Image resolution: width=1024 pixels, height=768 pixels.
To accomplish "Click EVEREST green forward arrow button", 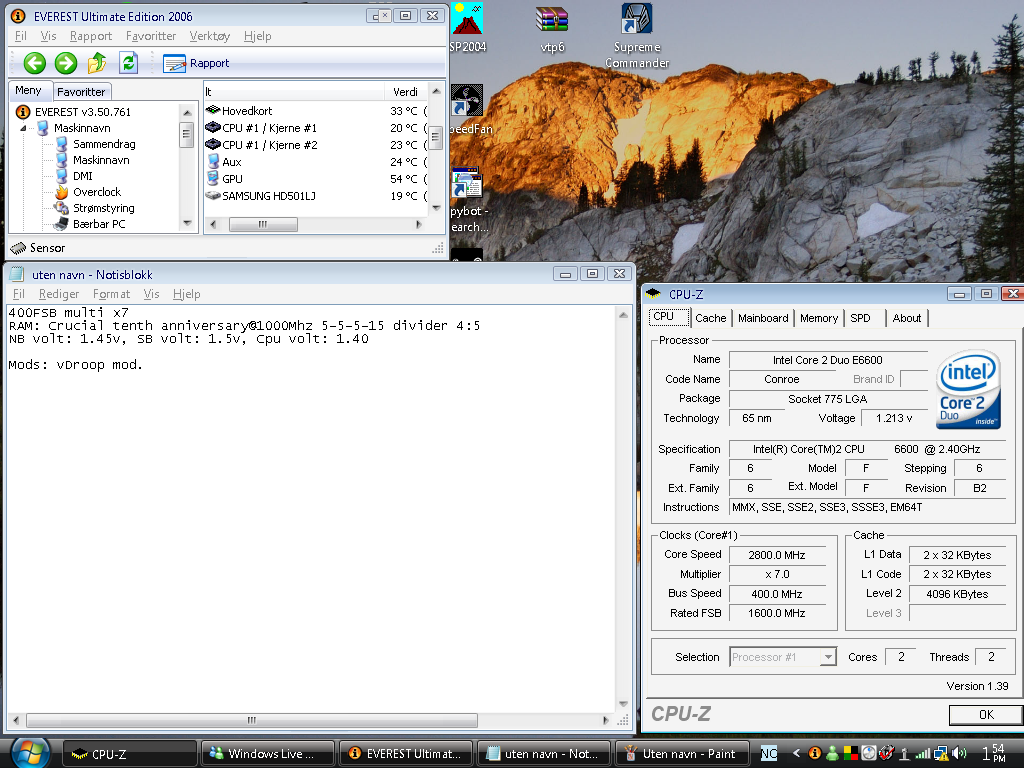I will tap(65, 63).
